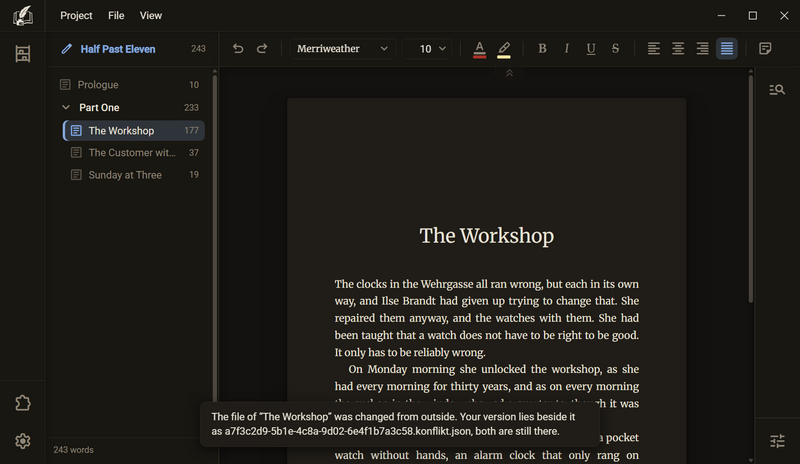Click the pencil edit icon beside Half Past Eleven
The image size is (800, 464).
click(x=66, y=49)
